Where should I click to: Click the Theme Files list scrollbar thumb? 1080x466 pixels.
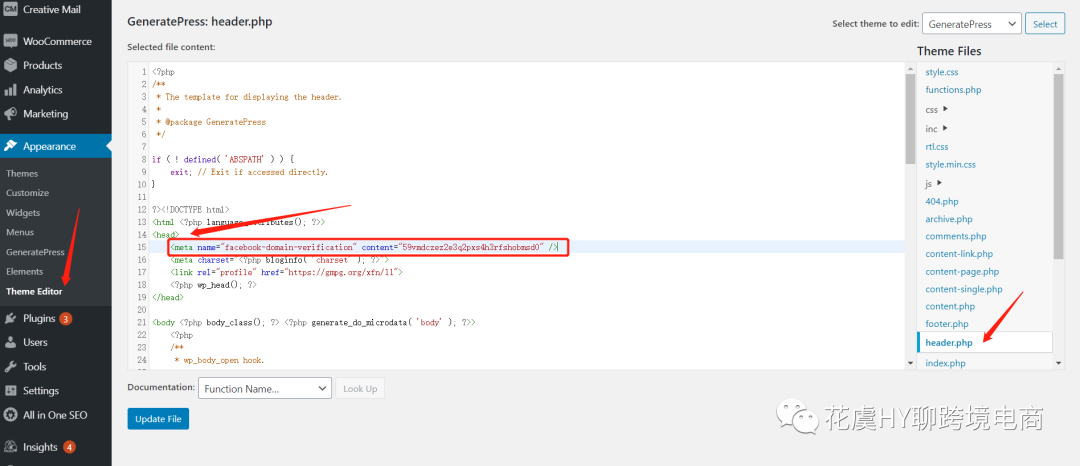[1059, 166]
